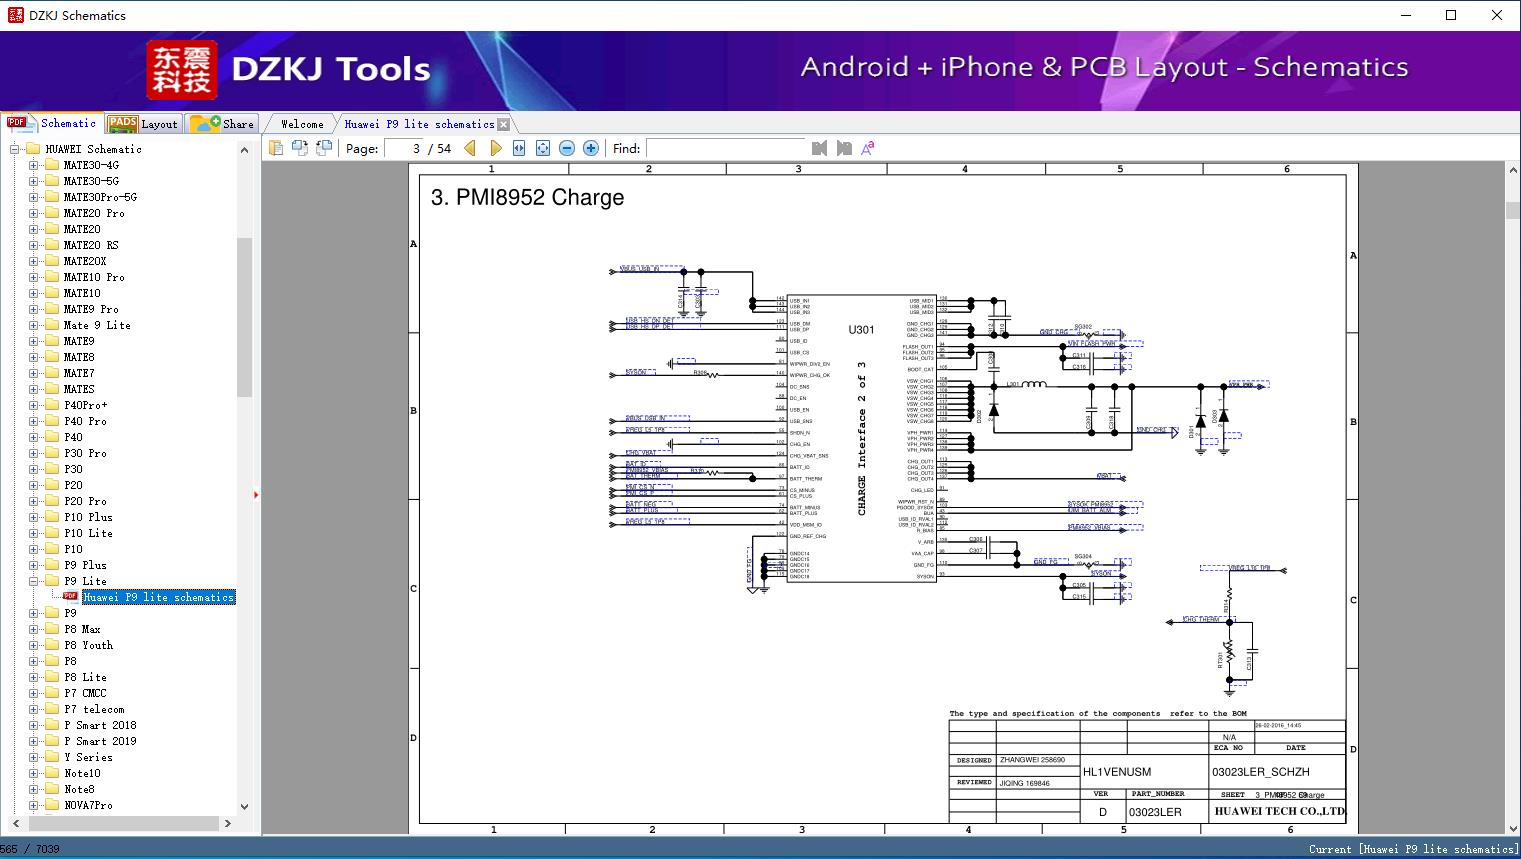Expand the Mate 9 Lite folder
1521x859 pixels.
[x=33, y=325]
